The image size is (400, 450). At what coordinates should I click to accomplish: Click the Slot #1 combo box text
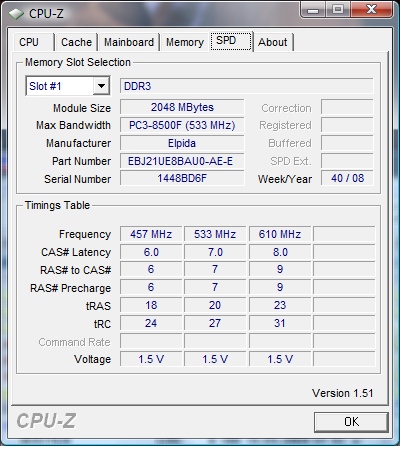pos(45,86)
